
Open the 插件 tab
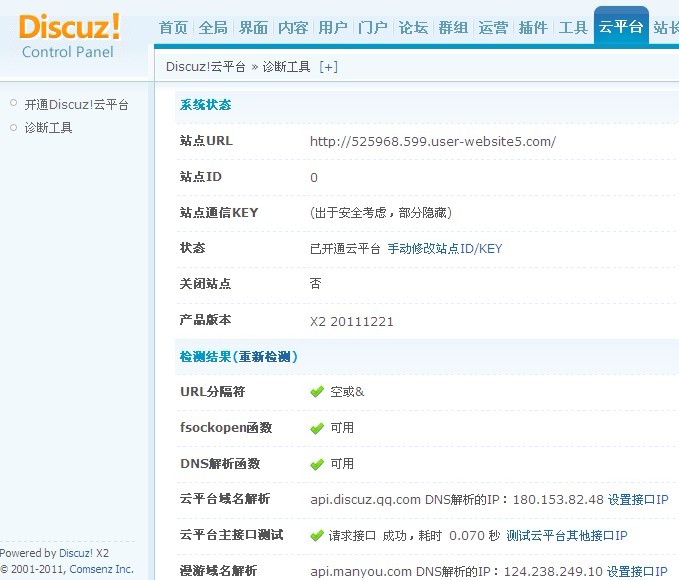coord(533,27)
